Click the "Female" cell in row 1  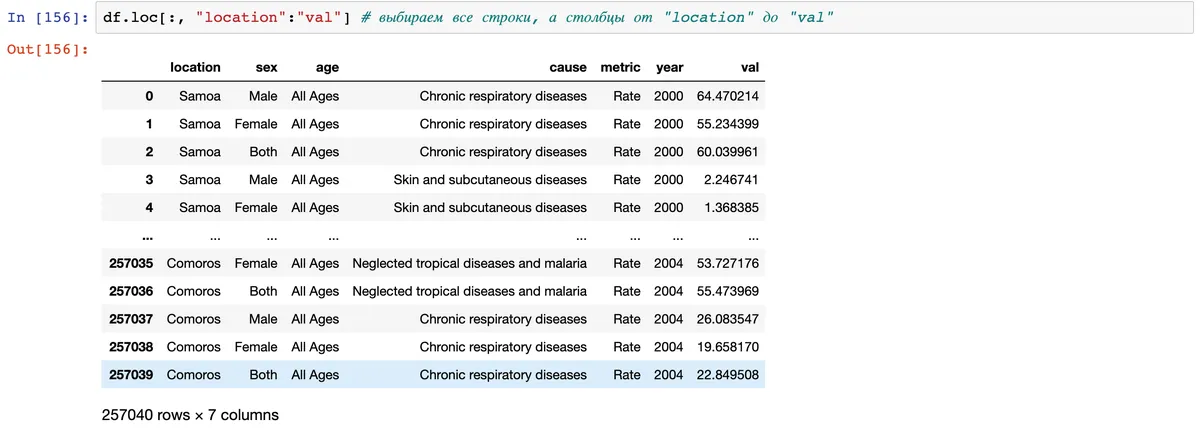[256, 124]
